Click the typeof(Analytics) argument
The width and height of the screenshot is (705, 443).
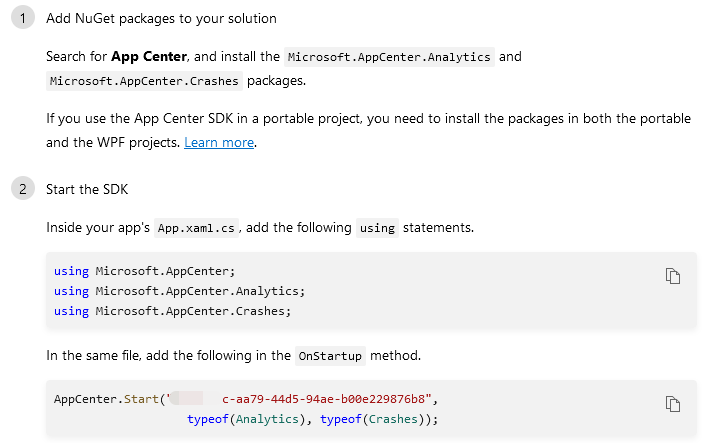246,419
